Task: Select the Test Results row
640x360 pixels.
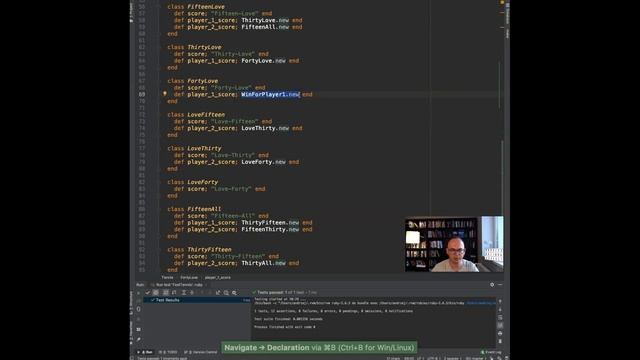Action: pos(197,300)
